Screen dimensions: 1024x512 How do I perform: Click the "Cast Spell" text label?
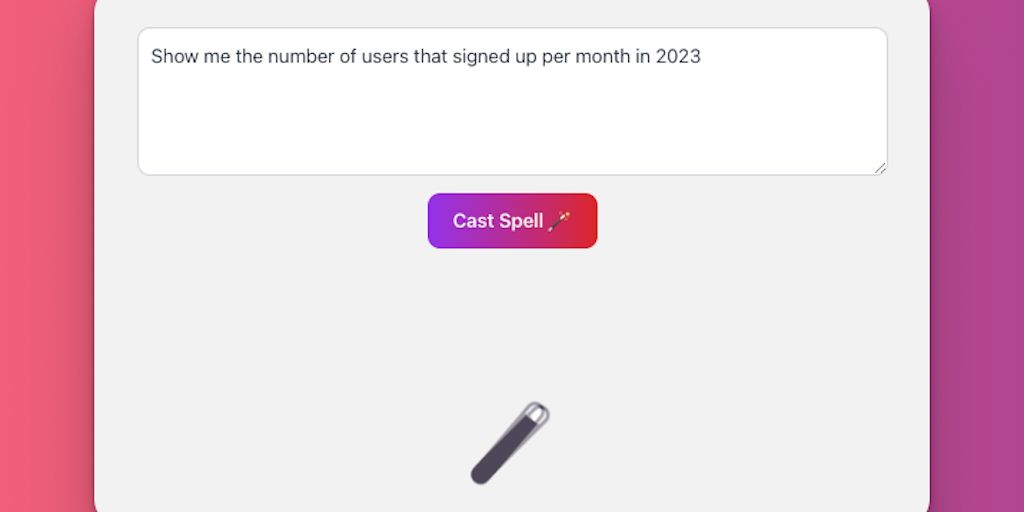(497, 221)
